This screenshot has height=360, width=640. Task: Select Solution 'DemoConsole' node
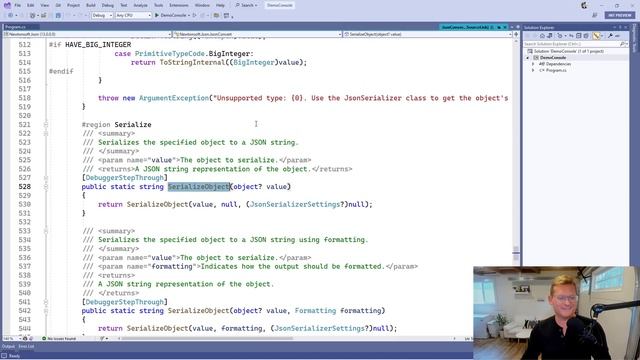(565, 51)
